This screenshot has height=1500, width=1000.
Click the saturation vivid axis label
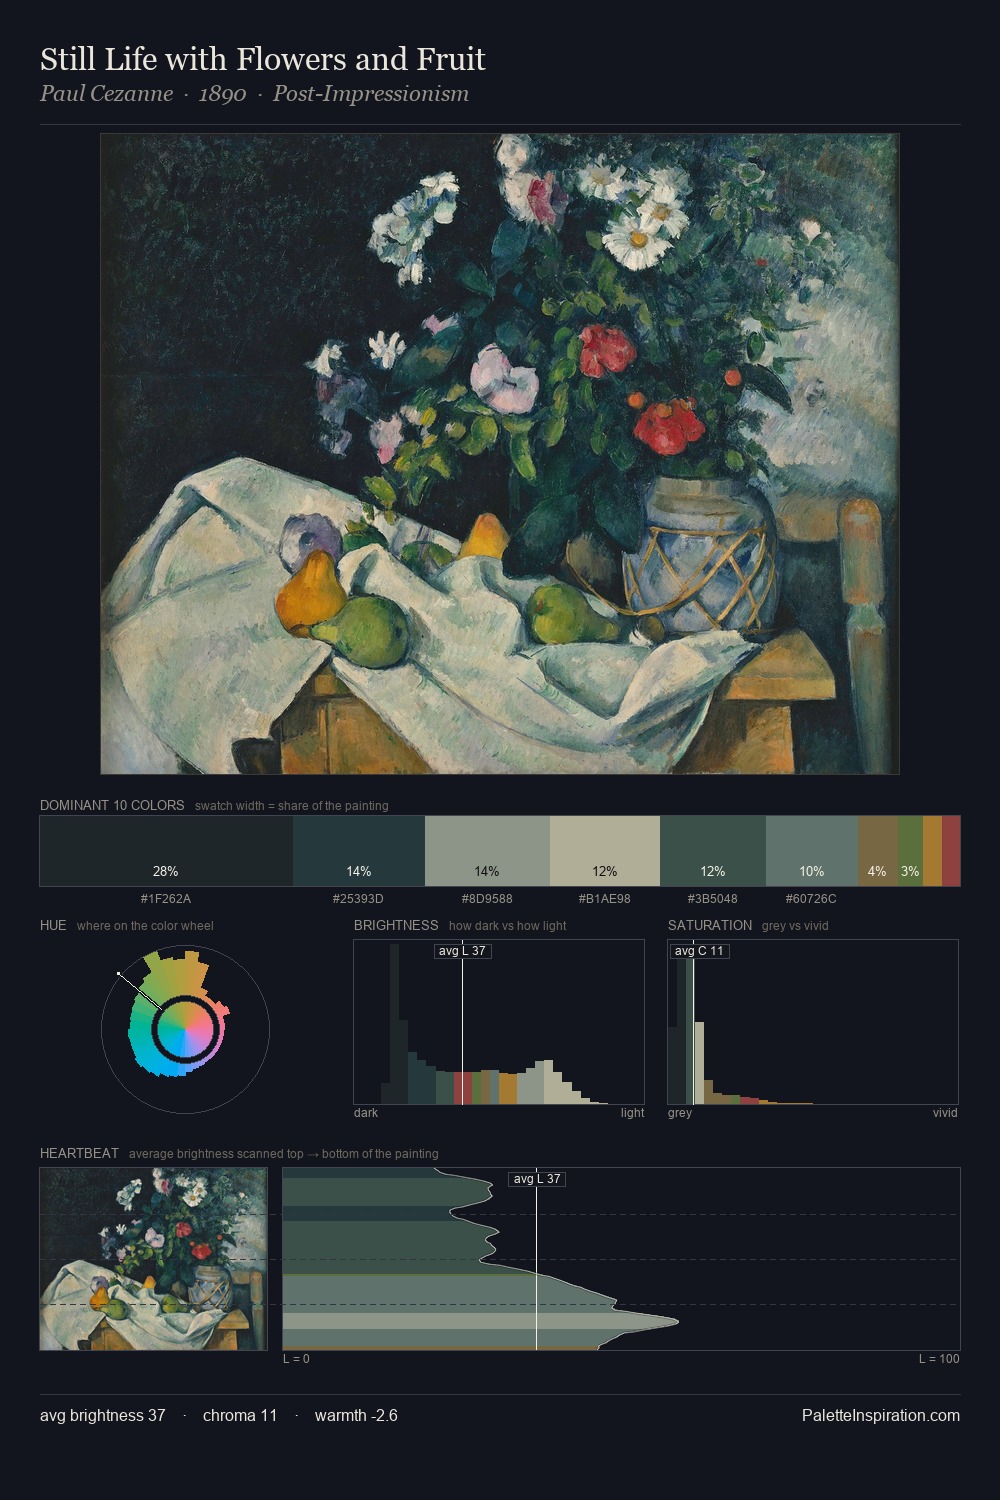[x=945, y=1112]
